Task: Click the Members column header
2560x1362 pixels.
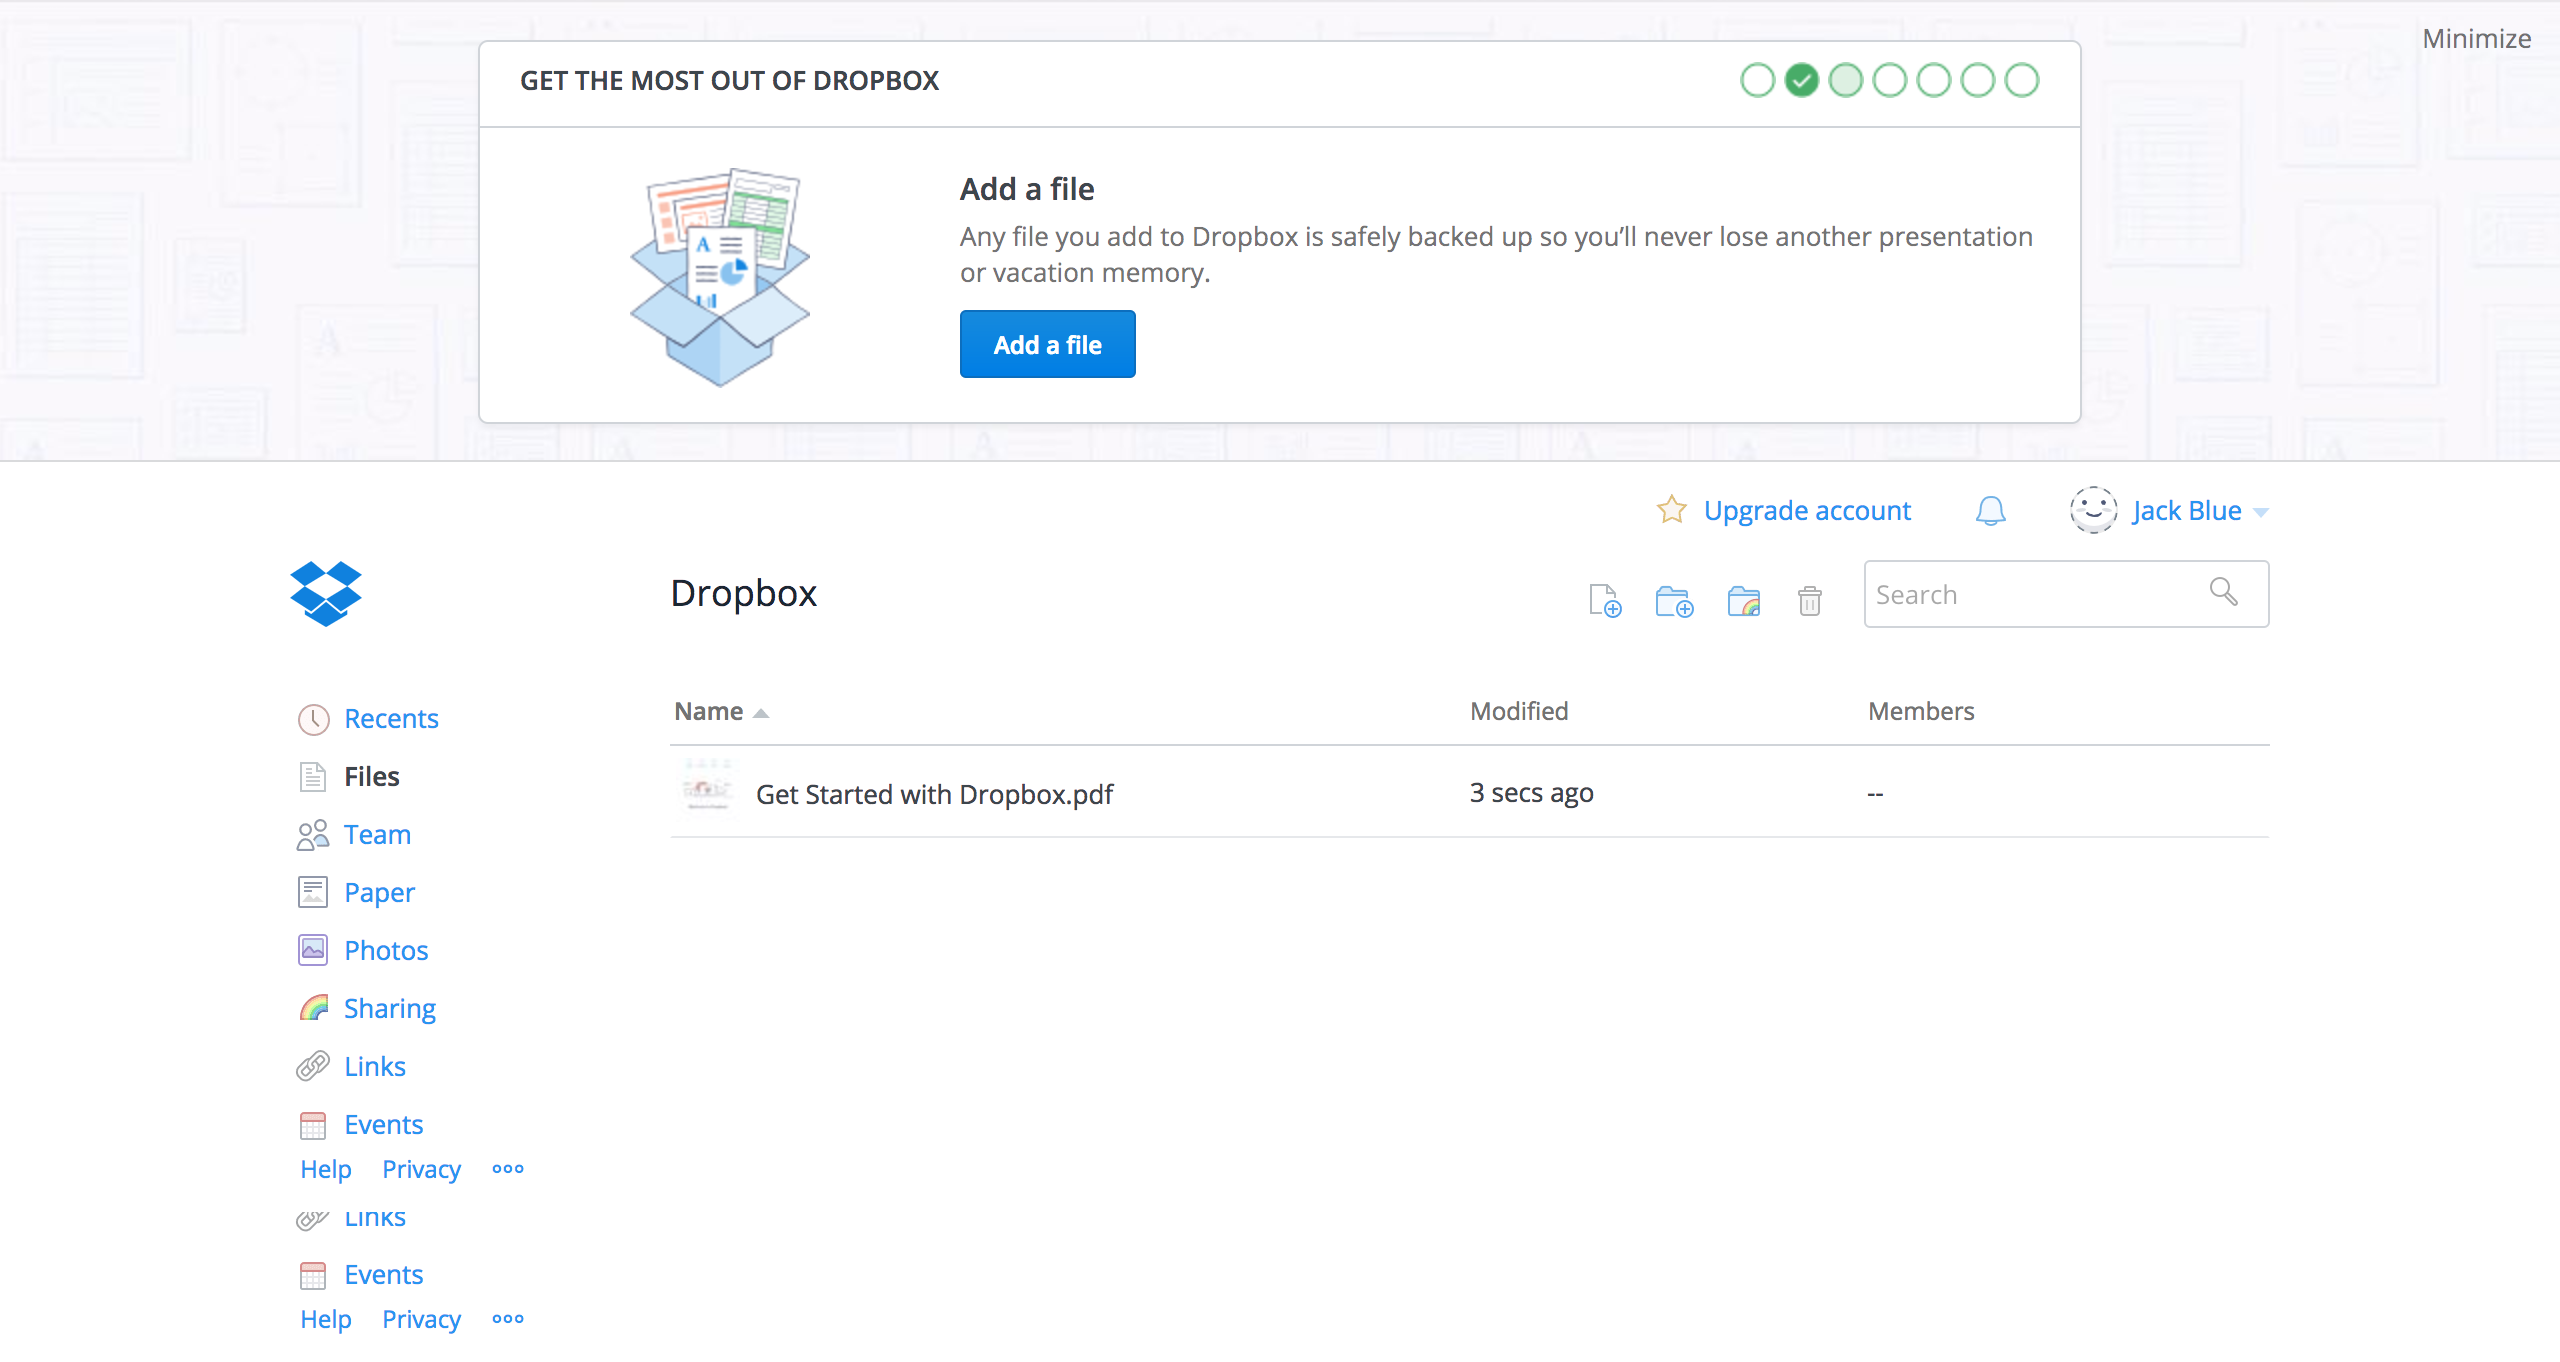Action: point(1921,711)
